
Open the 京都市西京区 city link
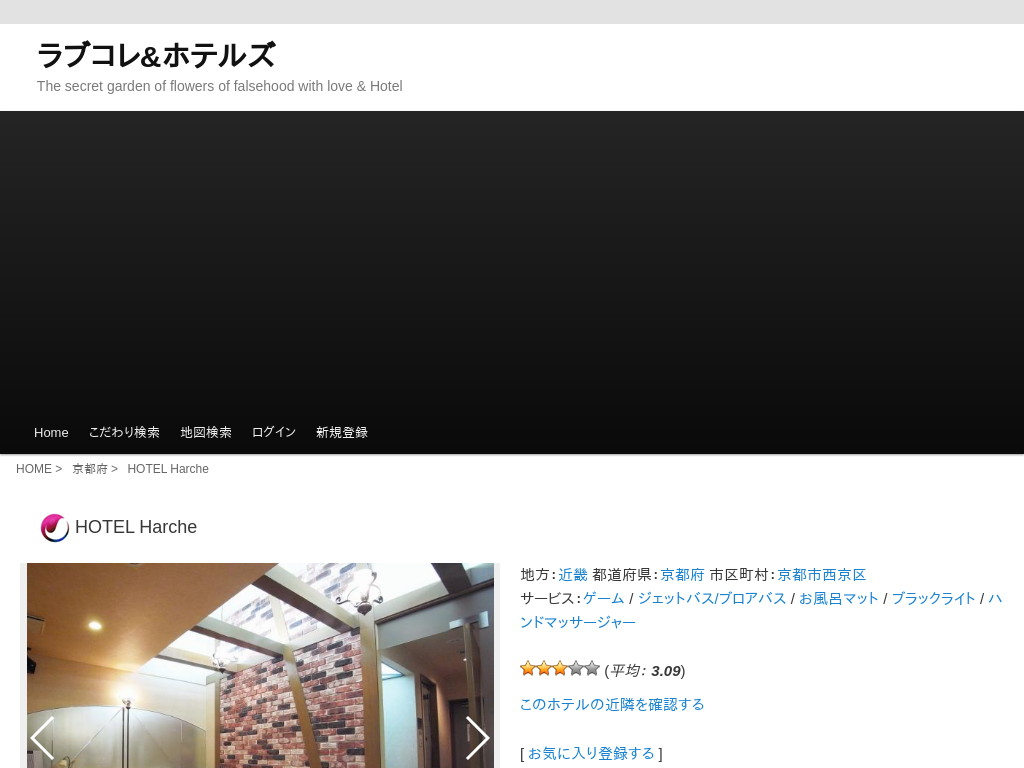pos(822,575)
